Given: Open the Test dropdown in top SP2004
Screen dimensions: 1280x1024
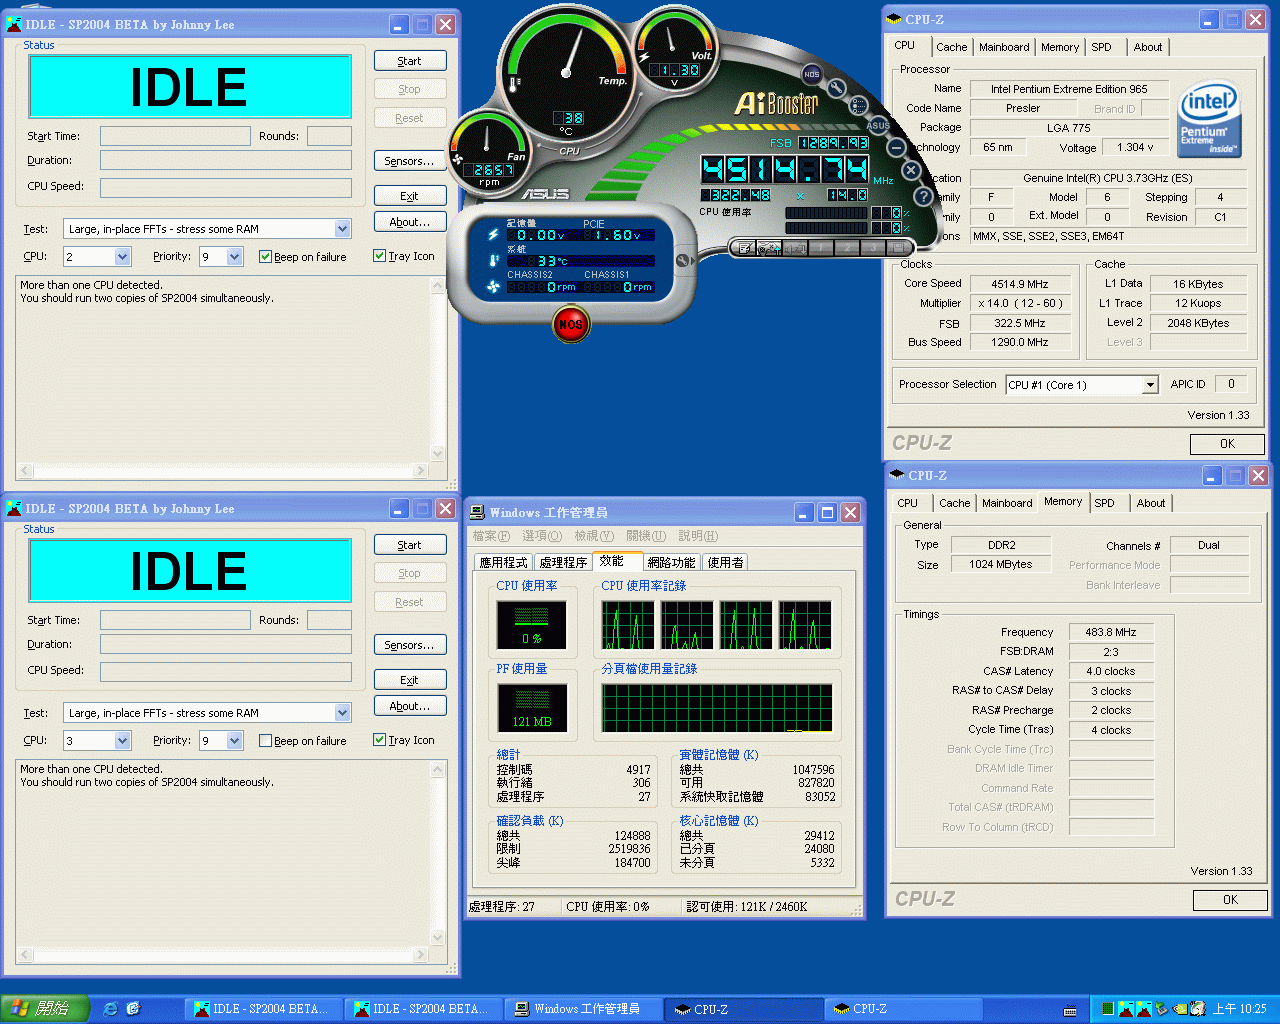Looking at the screenshot, I should tap(342, 229).
